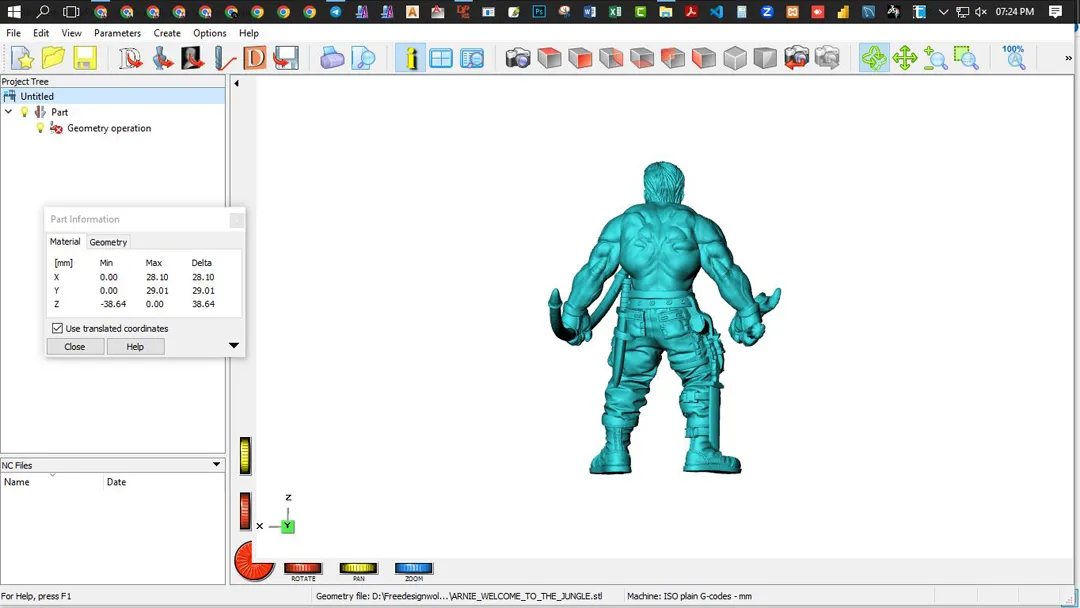1080x608 pixels.
Task: Expand Part Information with the down arrow
Action: coord(233,346)
